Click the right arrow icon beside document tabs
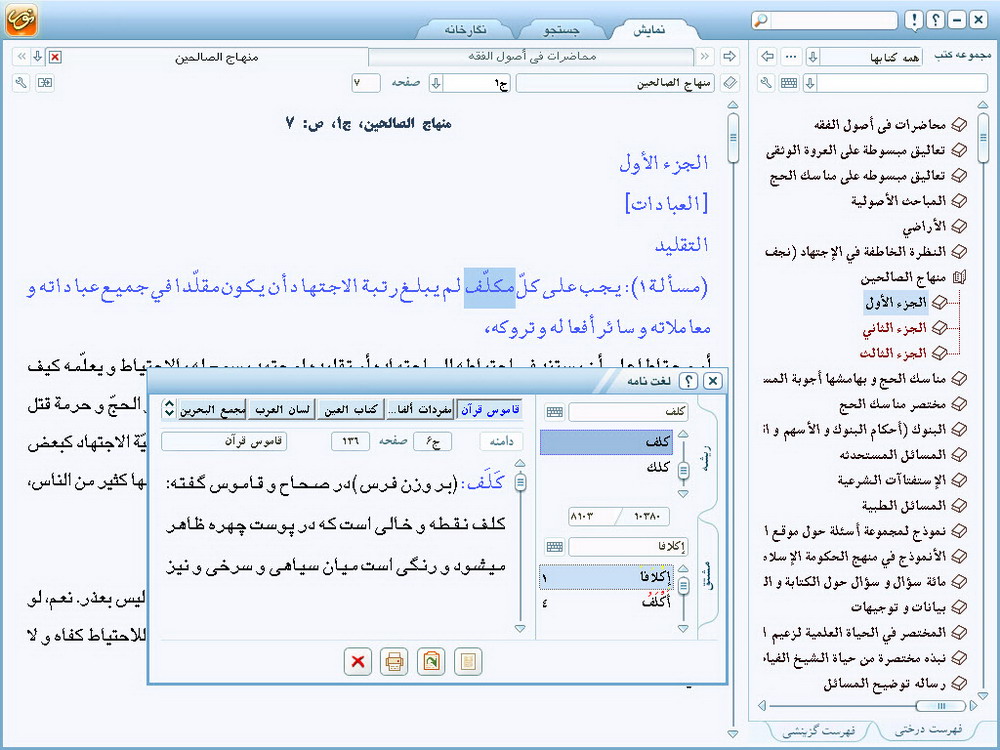1000x750 pixels. coord(729,57)
